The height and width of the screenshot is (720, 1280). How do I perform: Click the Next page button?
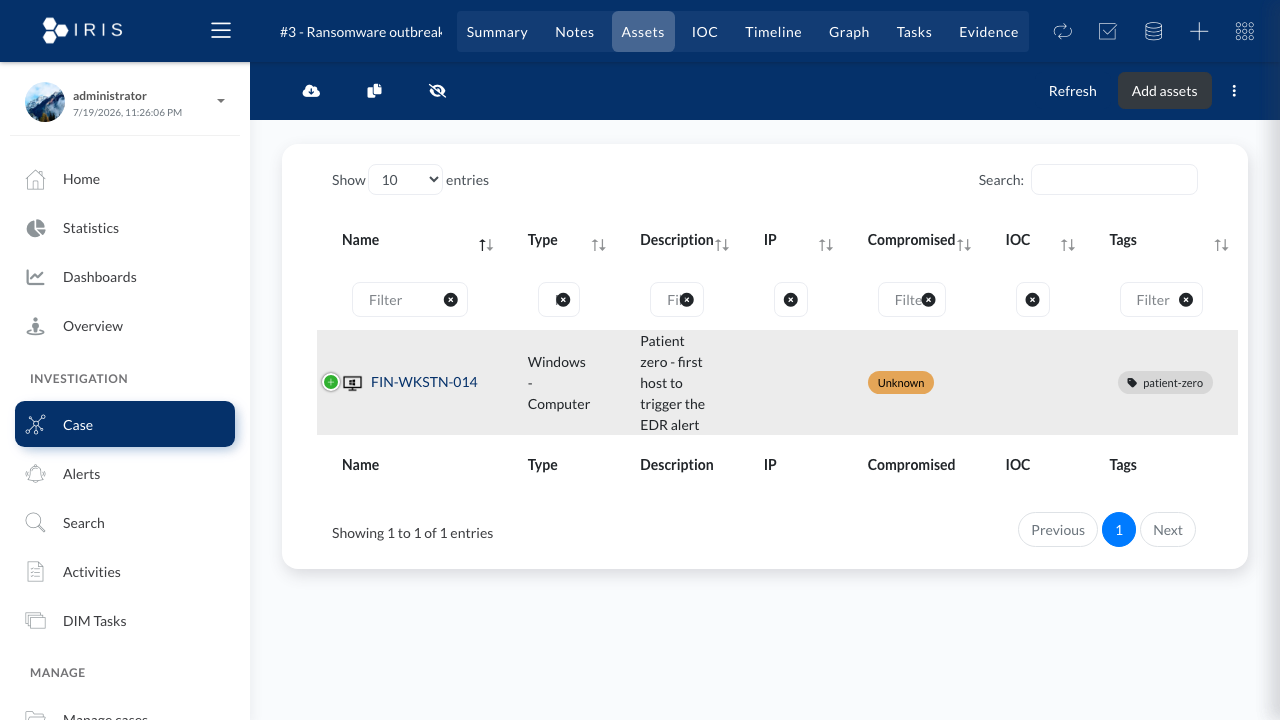(x=1168, y=530)
